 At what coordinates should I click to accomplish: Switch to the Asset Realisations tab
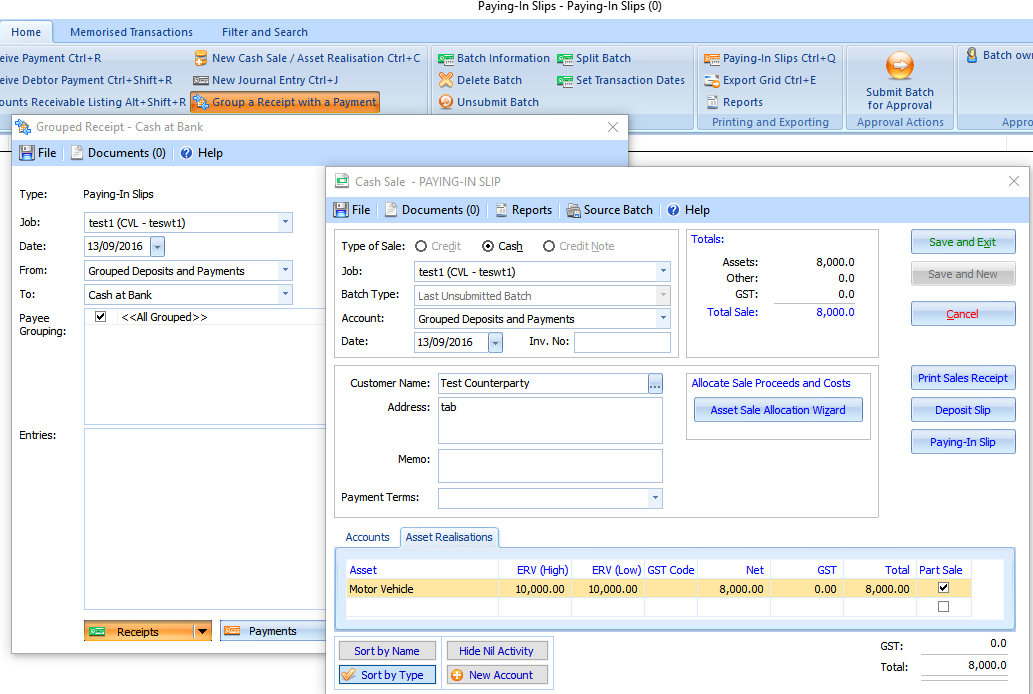pyautogui.click(x=449, y=537)
